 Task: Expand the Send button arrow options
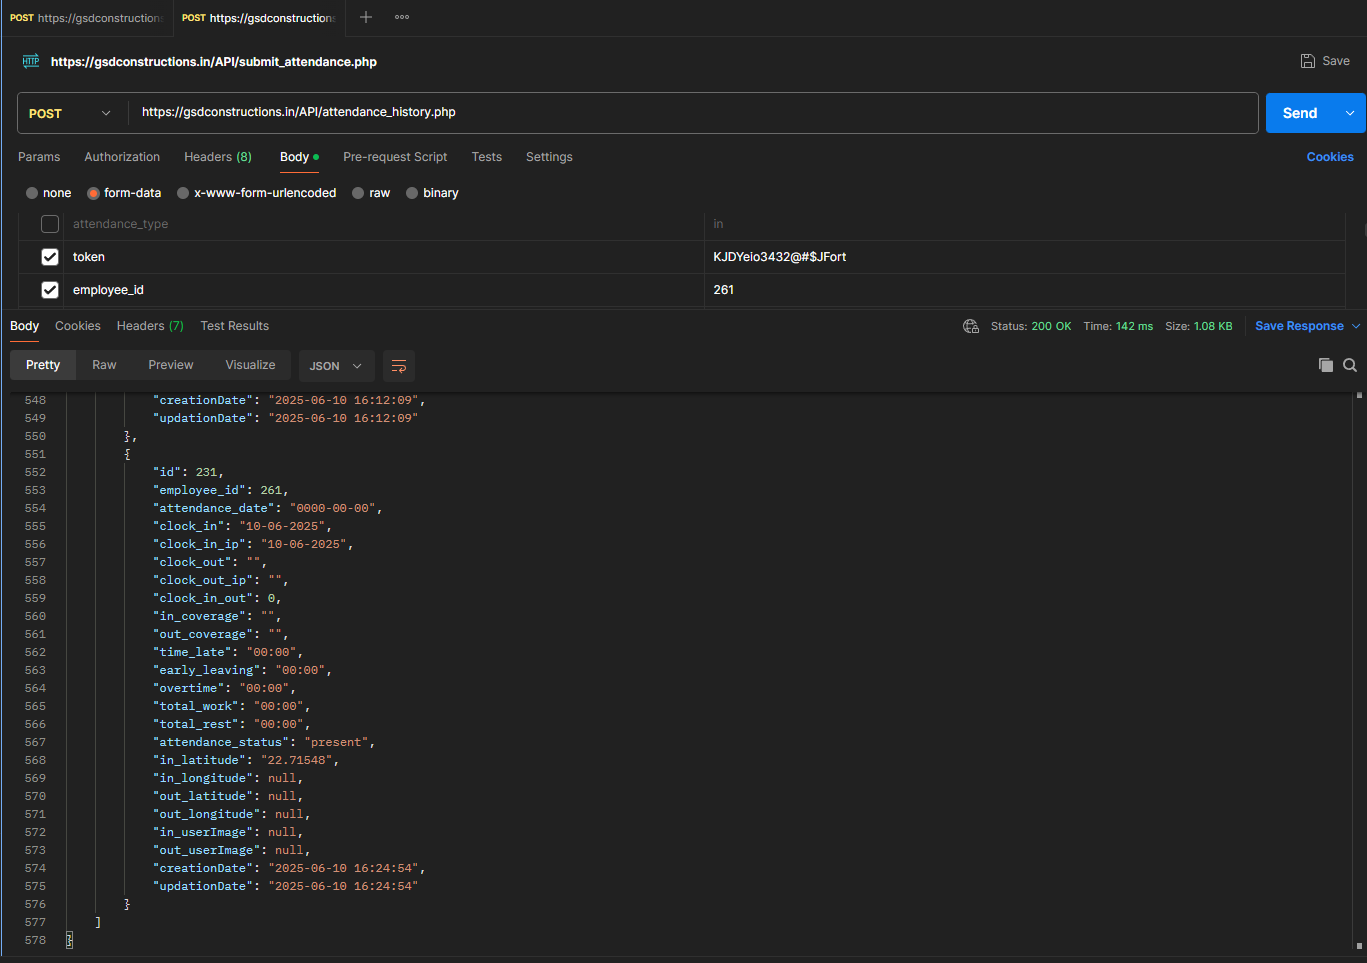pos(1350,113)
